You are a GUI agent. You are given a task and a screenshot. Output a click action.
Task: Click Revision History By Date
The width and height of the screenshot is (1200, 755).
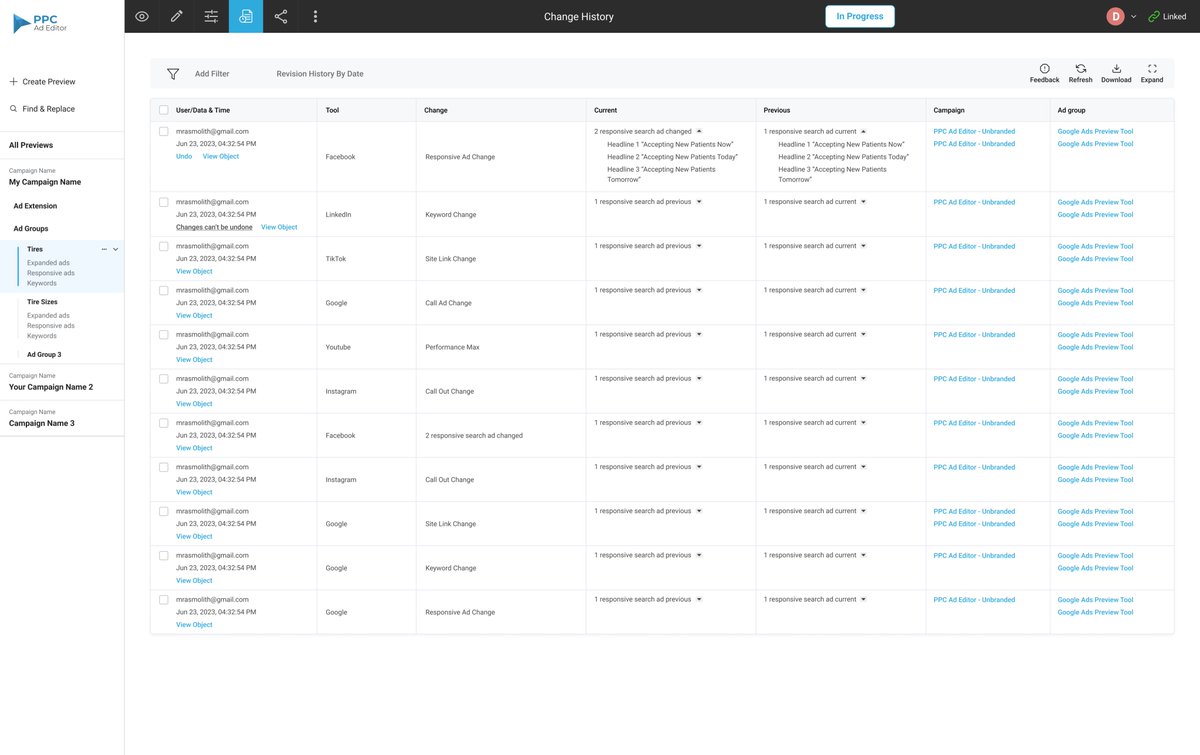point(320,74)
